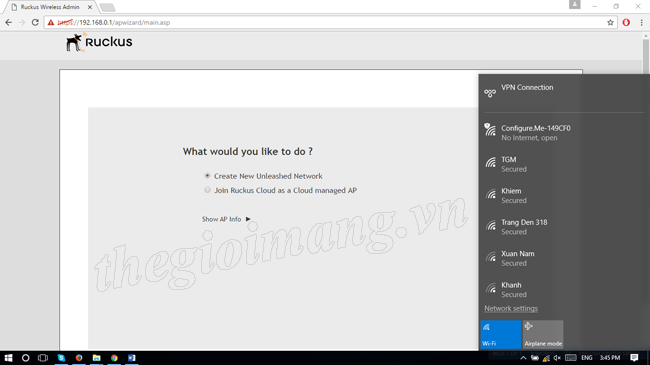Viewport: 650px width, 365px height.
Task: Click the not-secure warning triangle in address bar
Action: pyautogui.click(x=51, y=22)
